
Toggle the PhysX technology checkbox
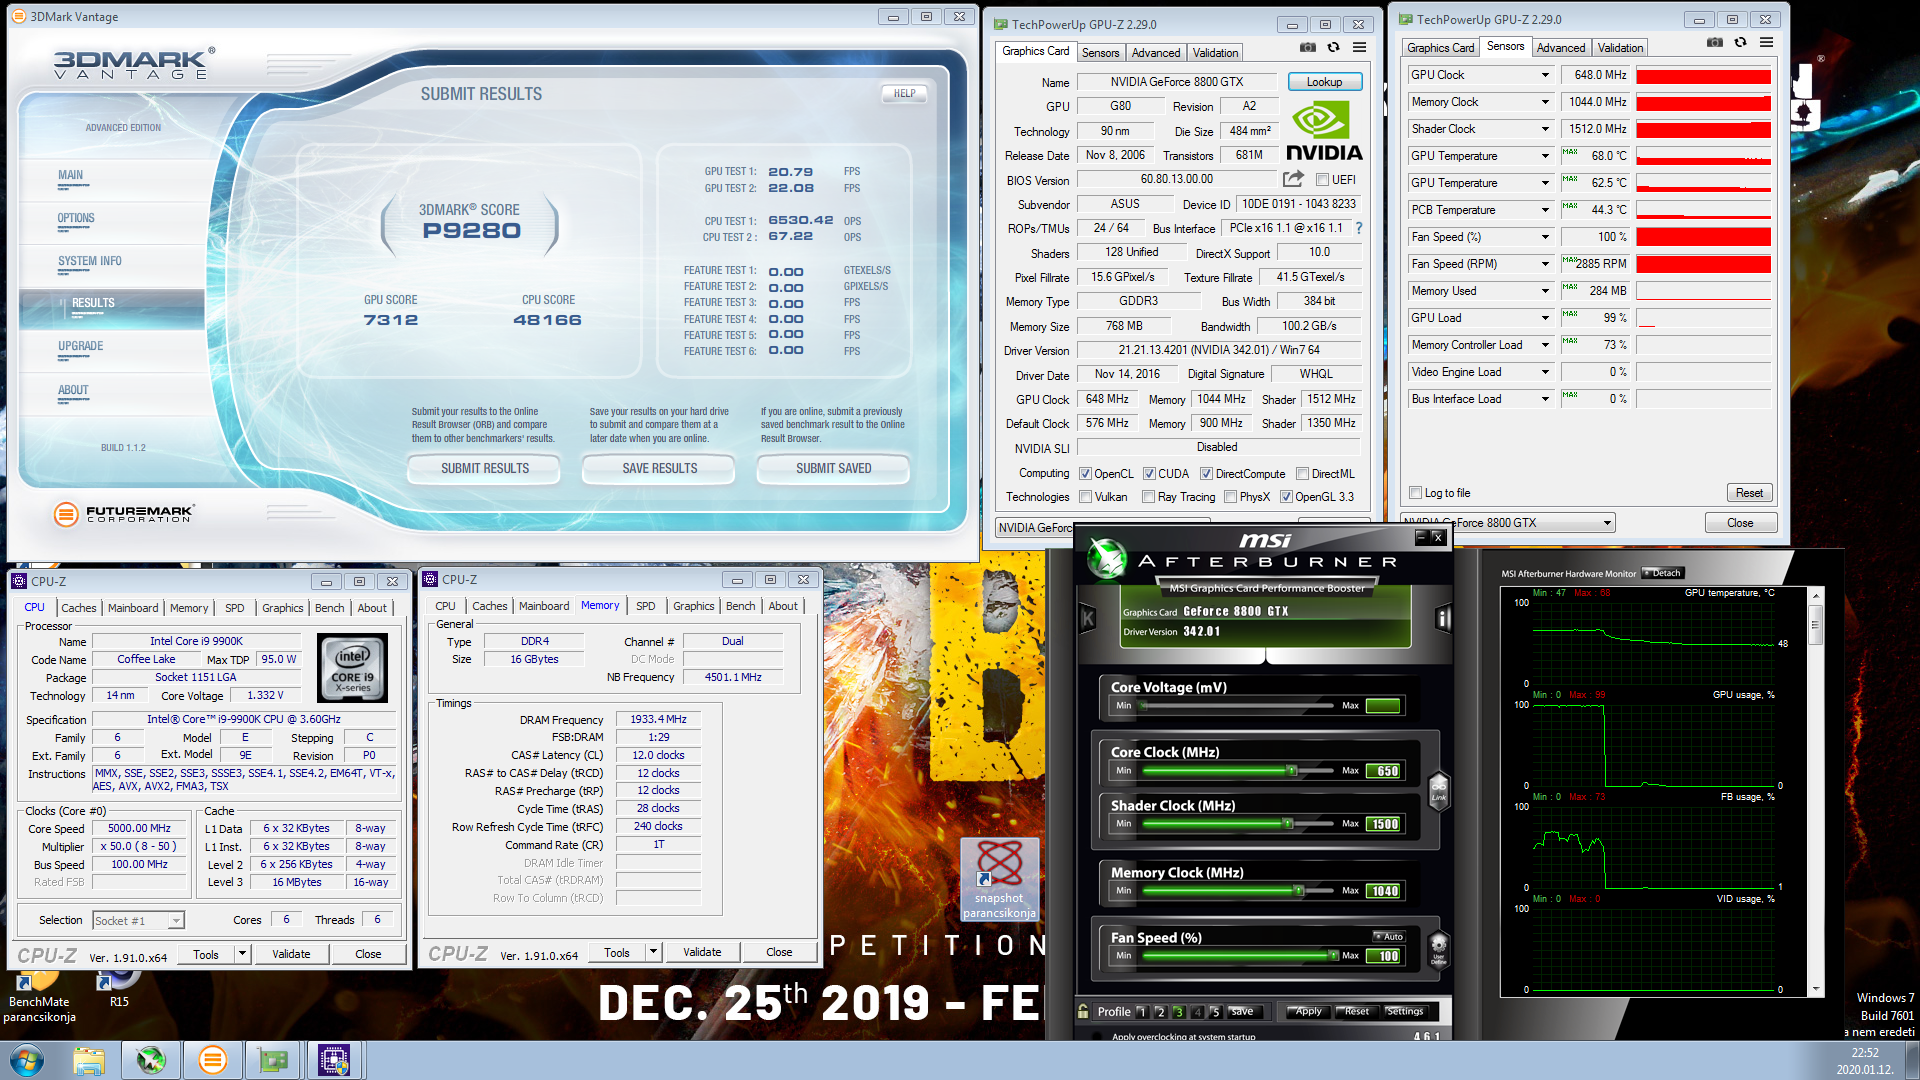click(x=1230, y=497)
